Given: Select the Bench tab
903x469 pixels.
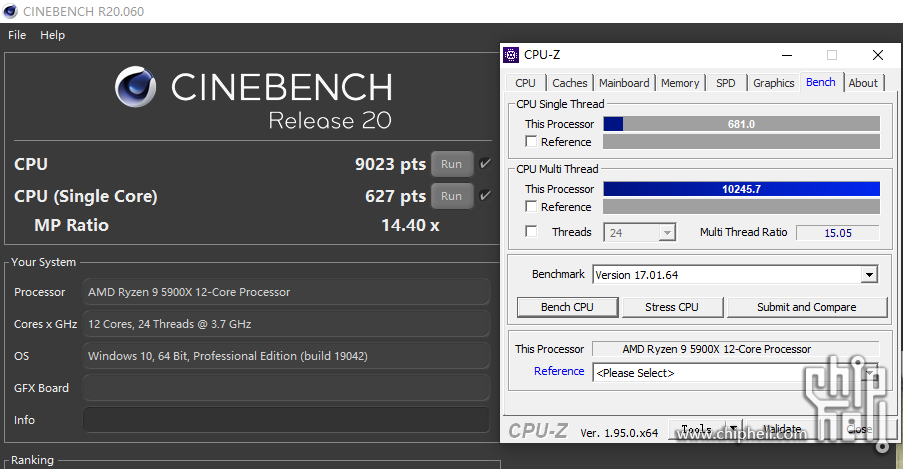Looking at the screenshot, I should 821,82.
